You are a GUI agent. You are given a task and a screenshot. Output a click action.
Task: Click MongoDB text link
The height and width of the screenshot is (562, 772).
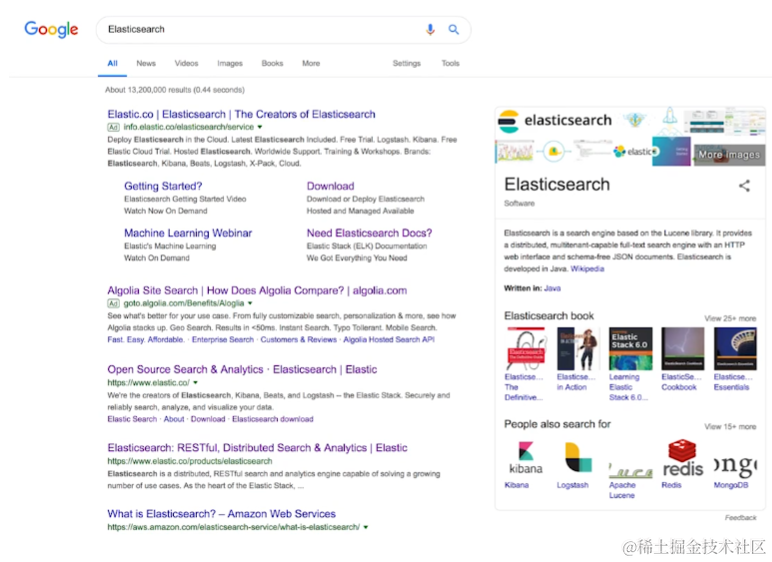(731, 485)
